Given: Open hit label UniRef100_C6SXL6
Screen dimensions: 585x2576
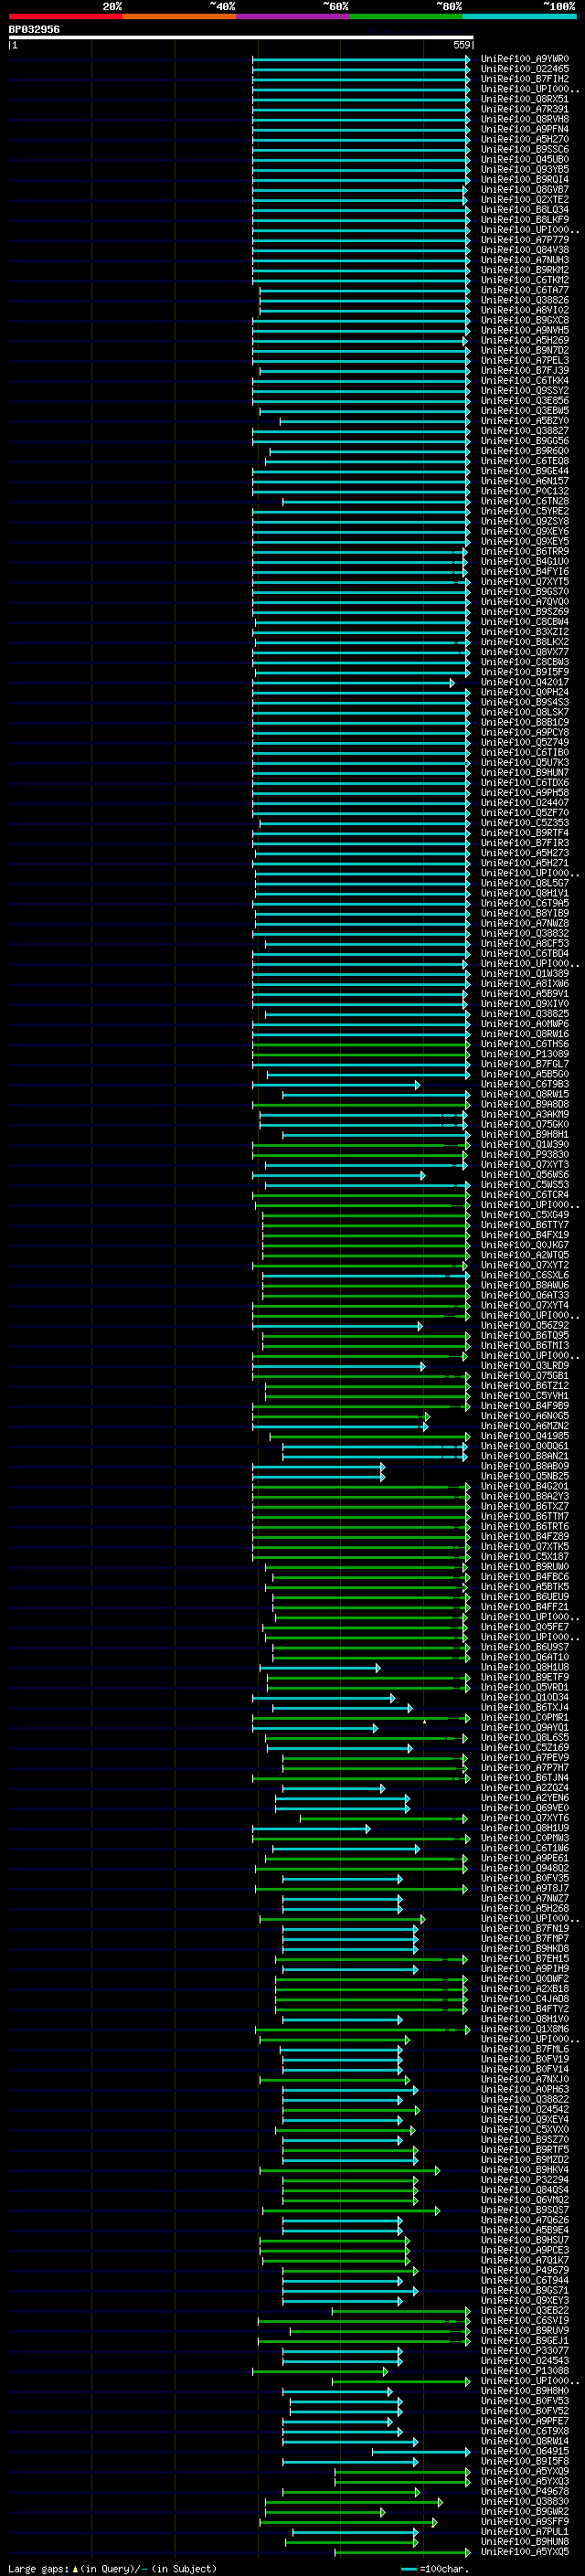Looking at the screenshot, I should 524,1275.
